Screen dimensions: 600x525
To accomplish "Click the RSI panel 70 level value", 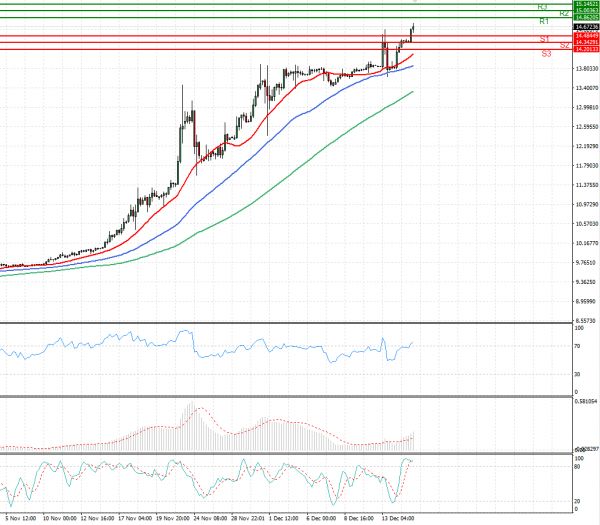I will tap(578, 346).
